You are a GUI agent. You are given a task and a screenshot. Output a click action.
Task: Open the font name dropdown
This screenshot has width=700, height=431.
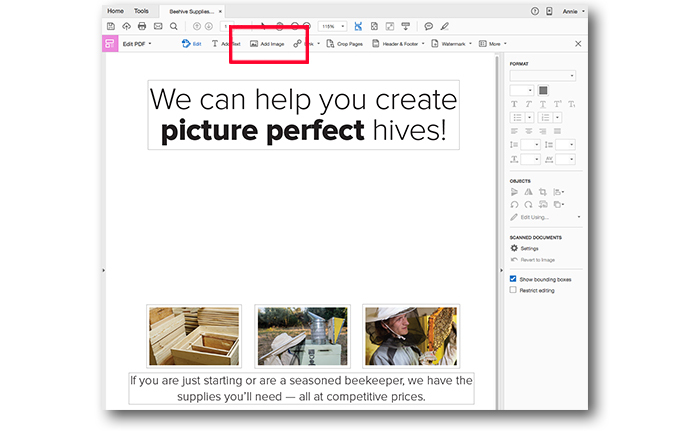[x=542, y=76]
